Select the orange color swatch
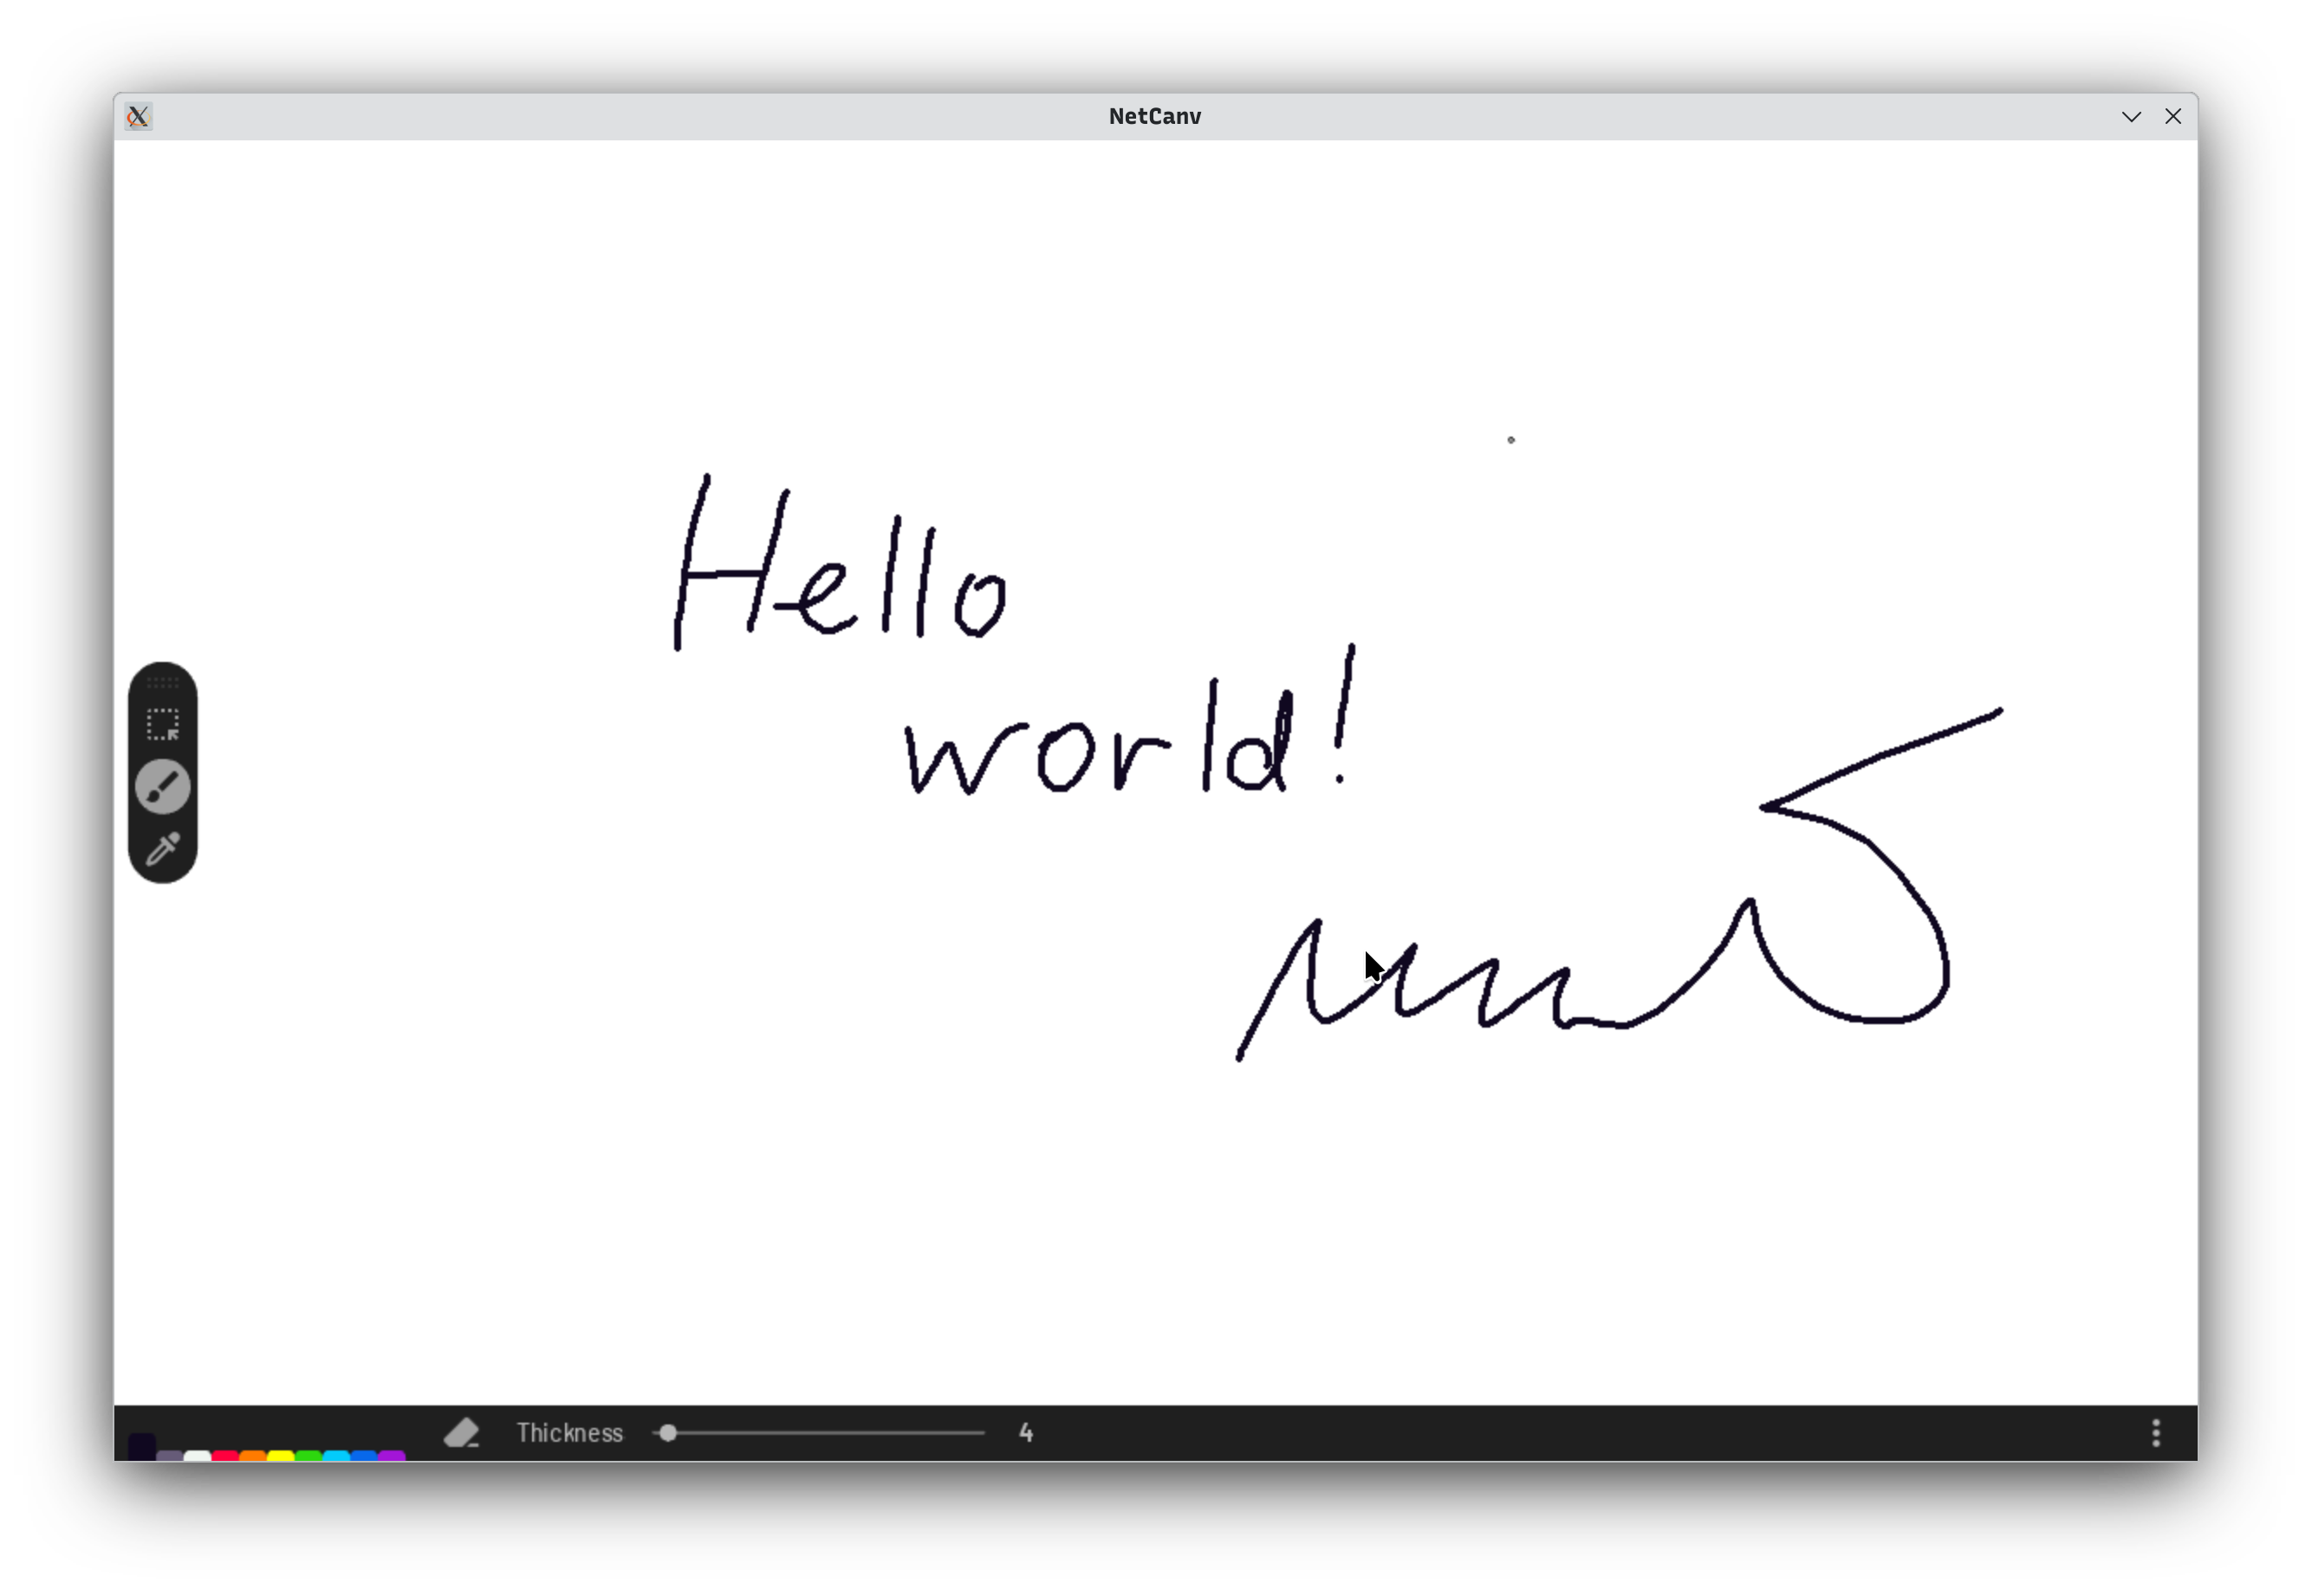The height and width of the screenshot is (1596, 2312). (253, 1455)
